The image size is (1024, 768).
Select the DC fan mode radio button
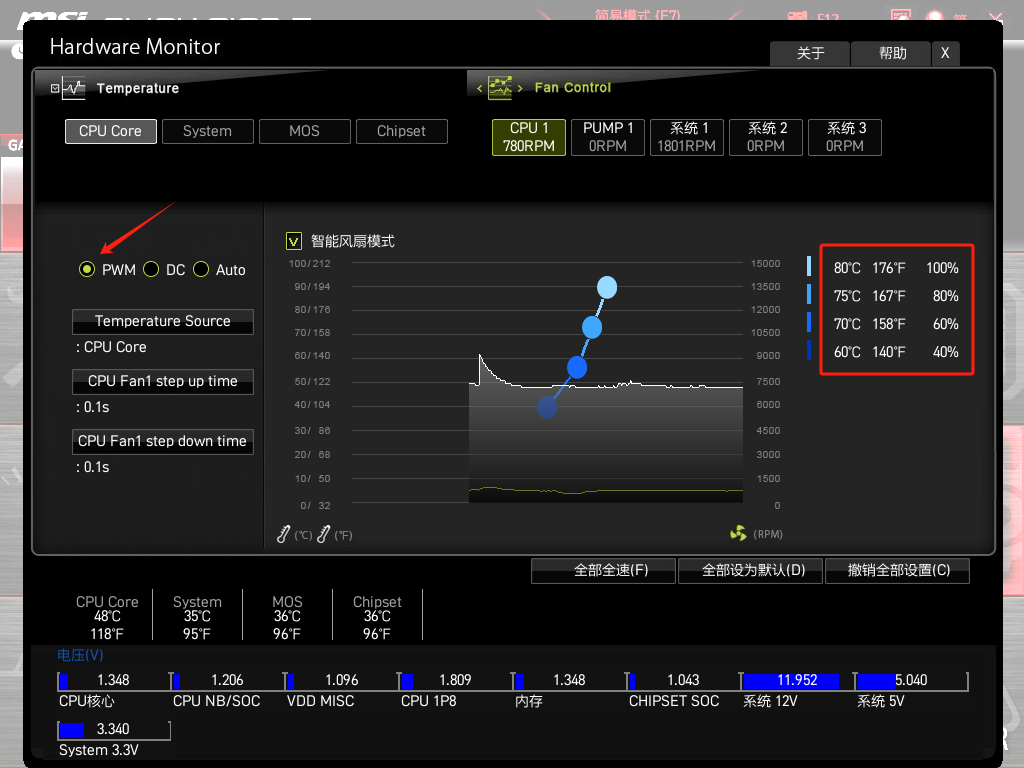tap(151, 269)
